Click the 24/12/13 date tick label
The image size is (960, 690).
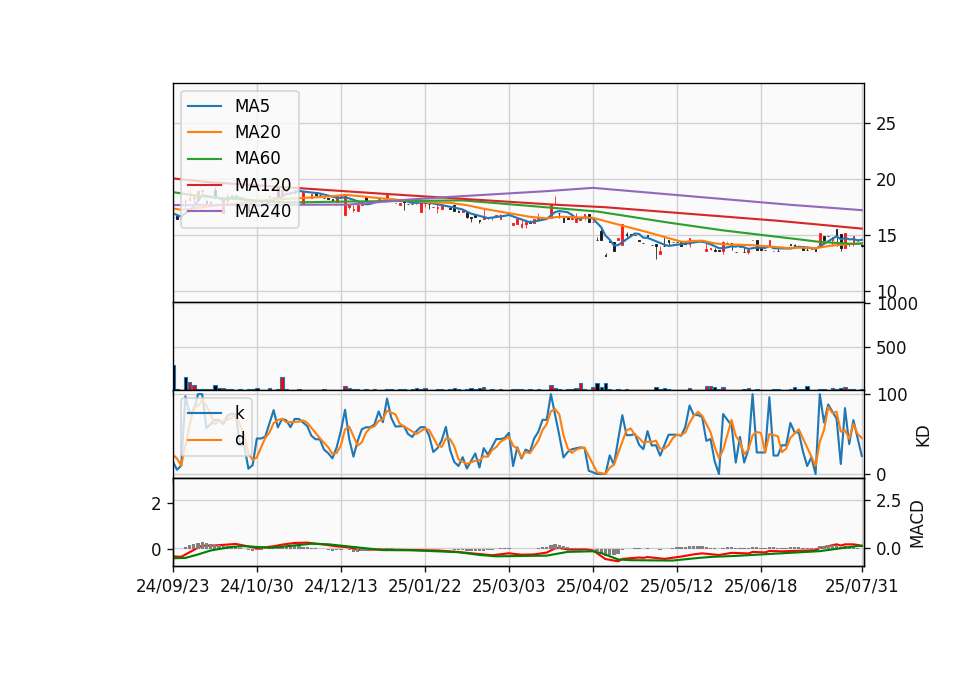click(x=341, y=586)
